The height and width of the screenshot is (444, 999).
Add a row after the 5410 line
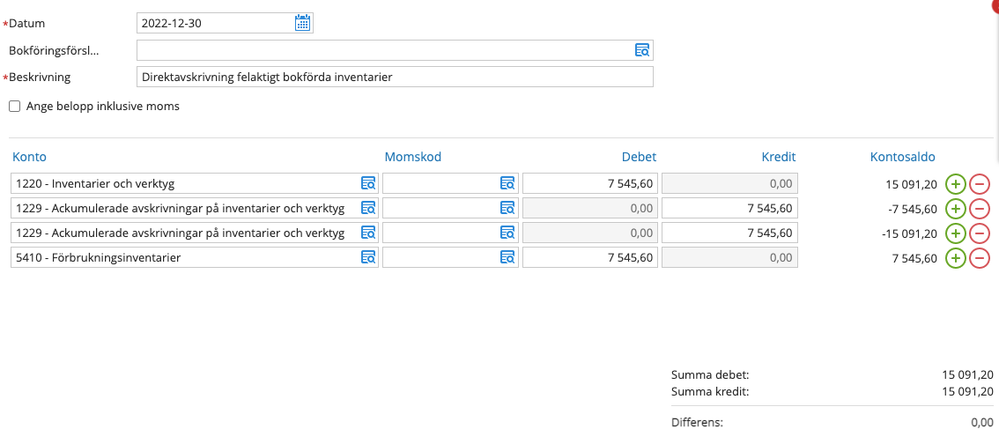pos(955,258)
